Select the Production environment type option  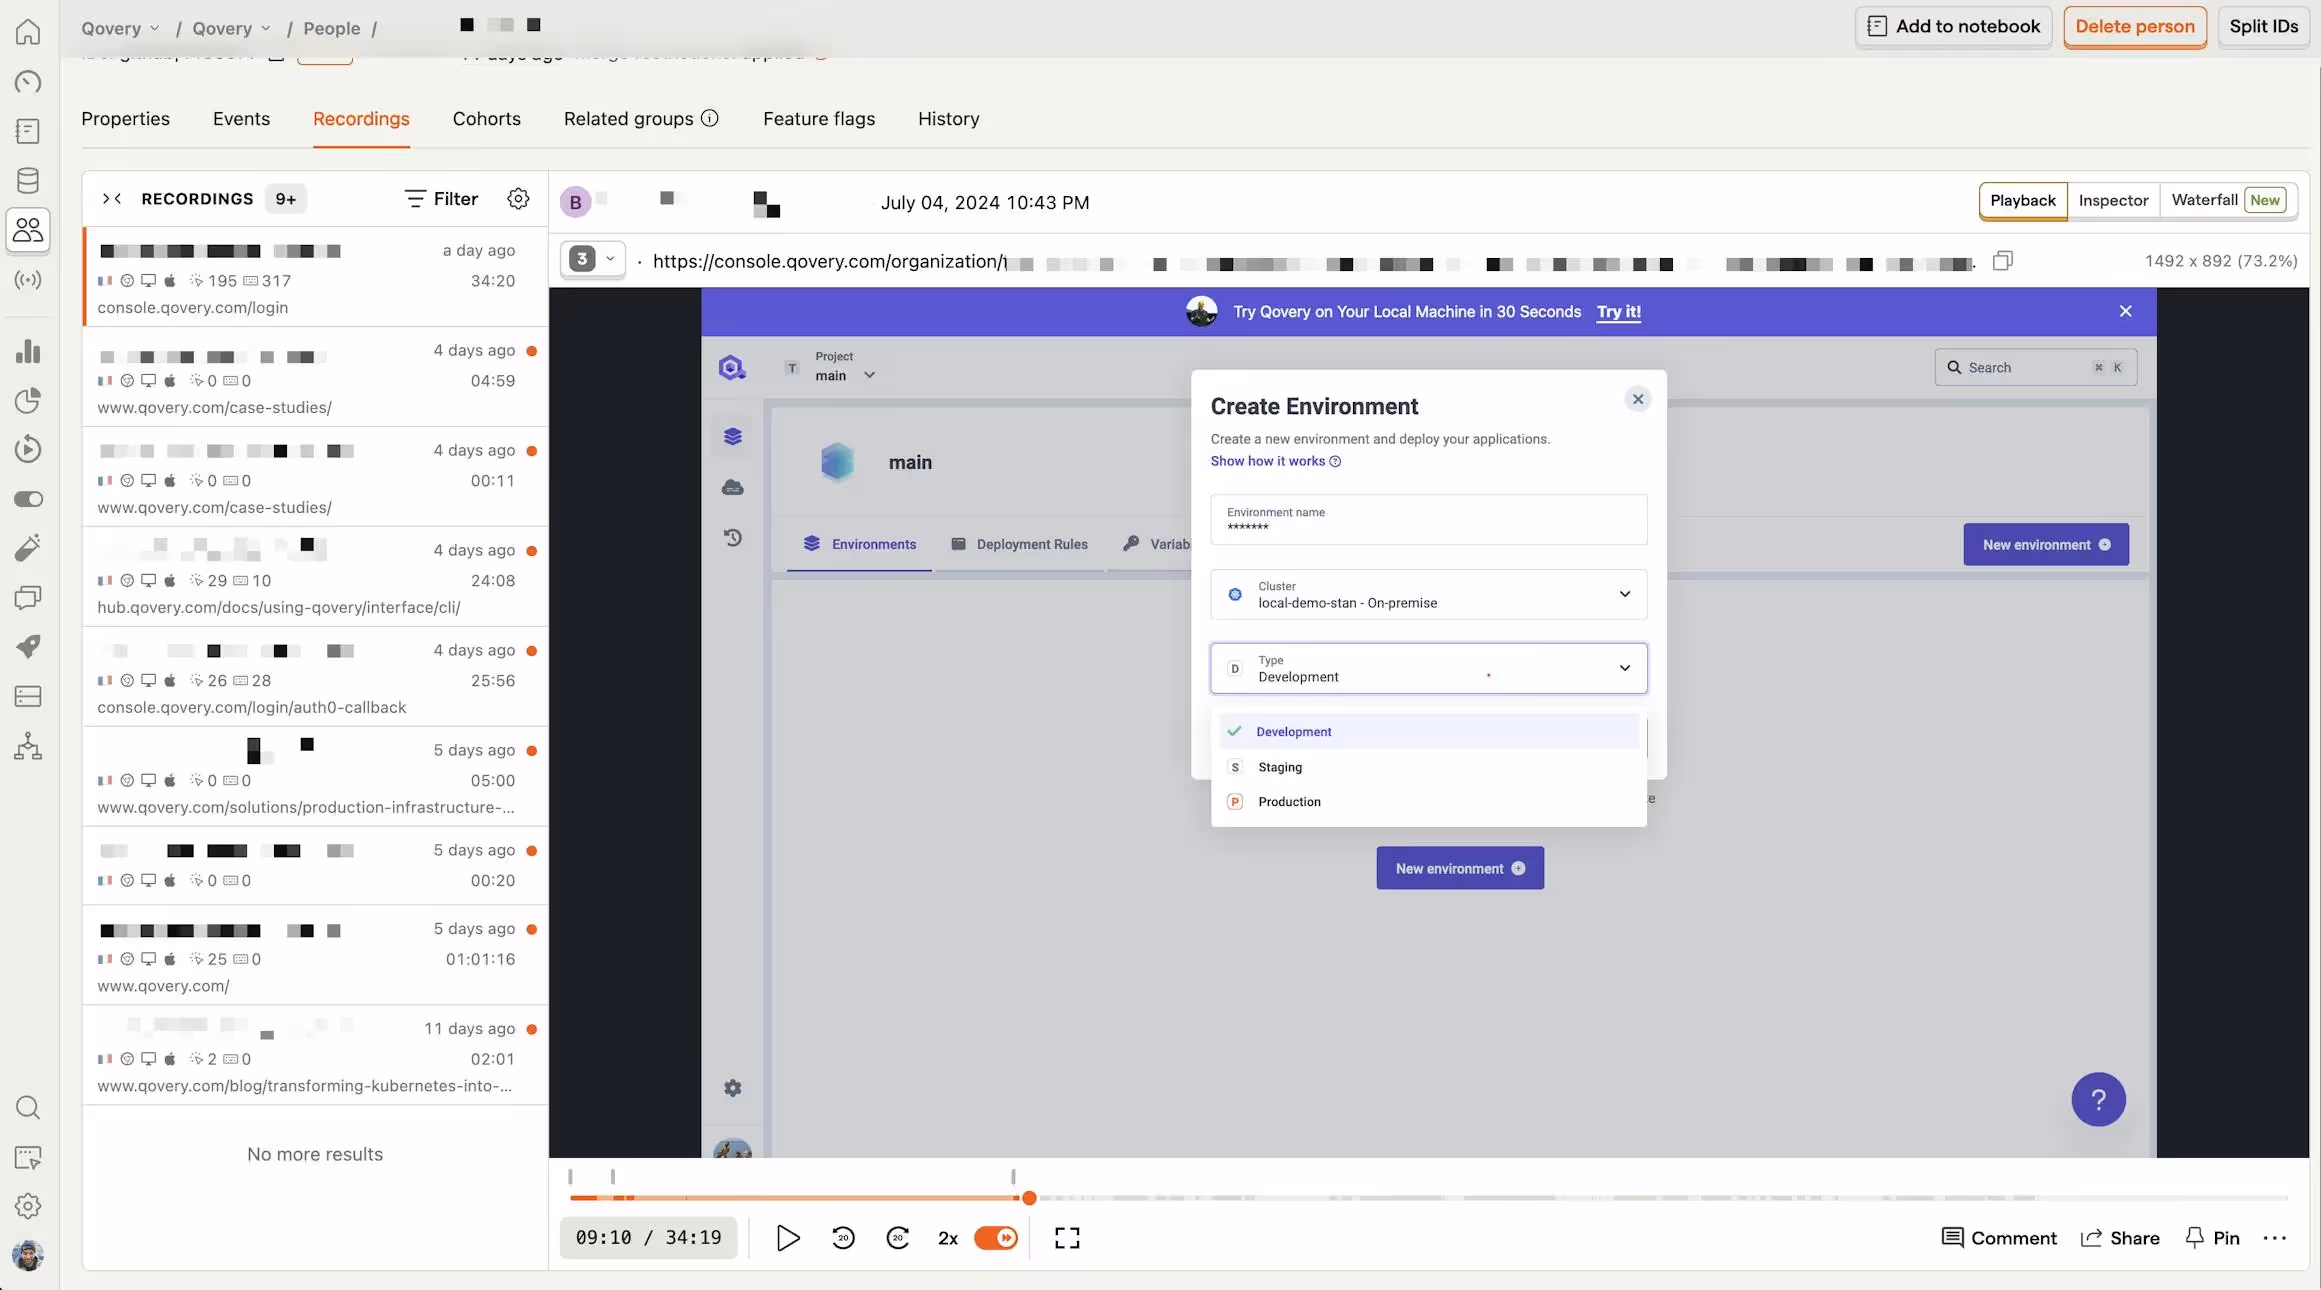1289,801
